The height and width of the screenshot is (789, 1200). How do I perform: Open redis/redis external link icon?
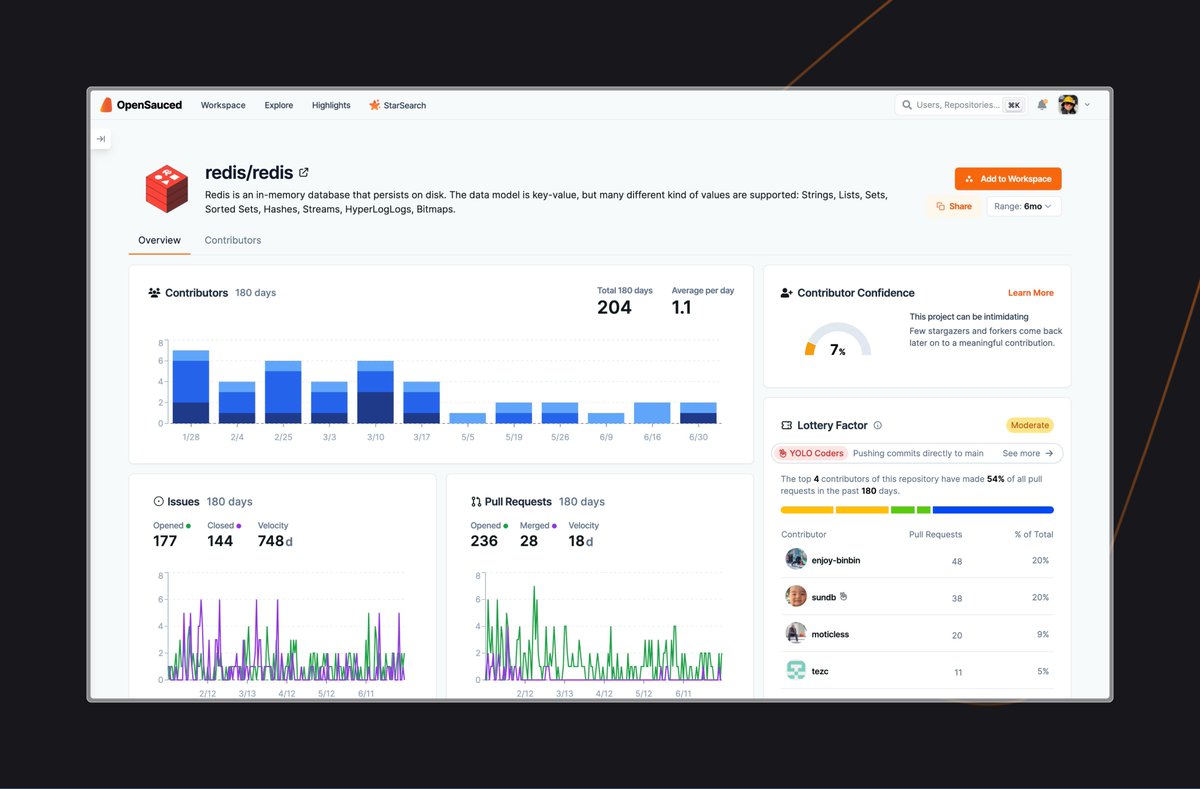(x=304, y=173)
